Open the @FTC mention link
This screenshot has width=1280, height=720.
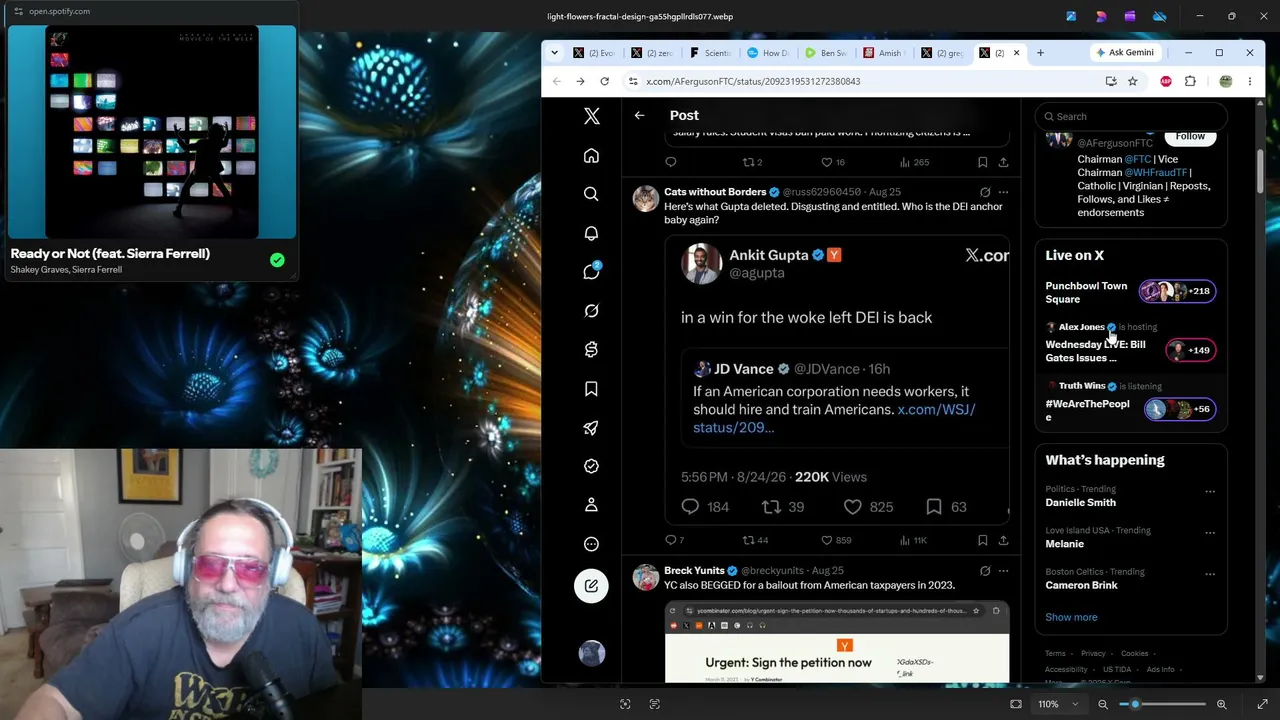(x=1138, y=159)
